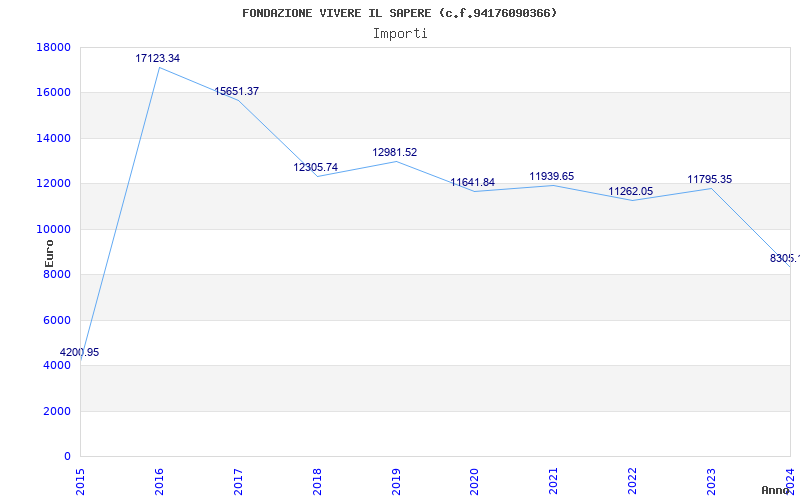Select the 2022 x-axis year label
Image resolution: width=800 pixels, height=500 pixels.
pos(632,480)
